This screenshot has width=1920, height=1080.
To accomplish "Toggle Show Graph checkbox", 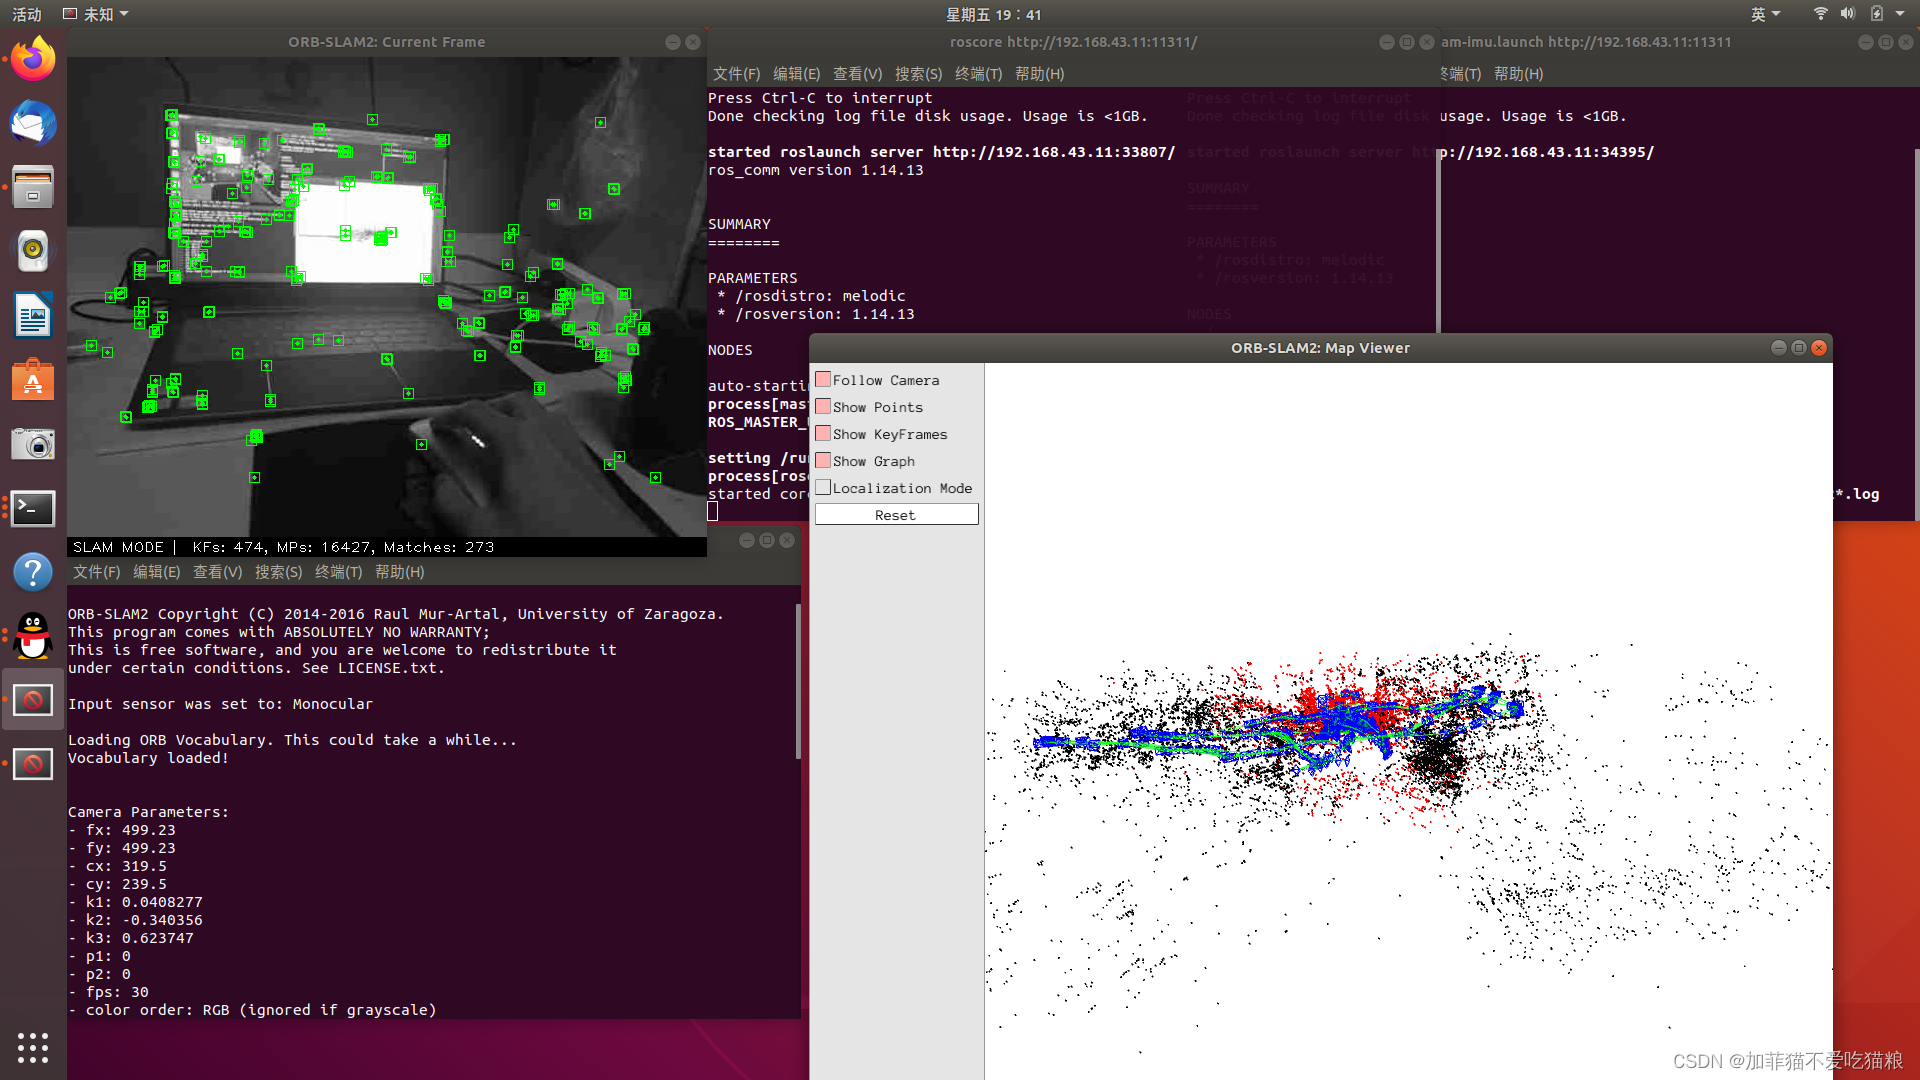I will pyautogui.click(x=823, y=461).
